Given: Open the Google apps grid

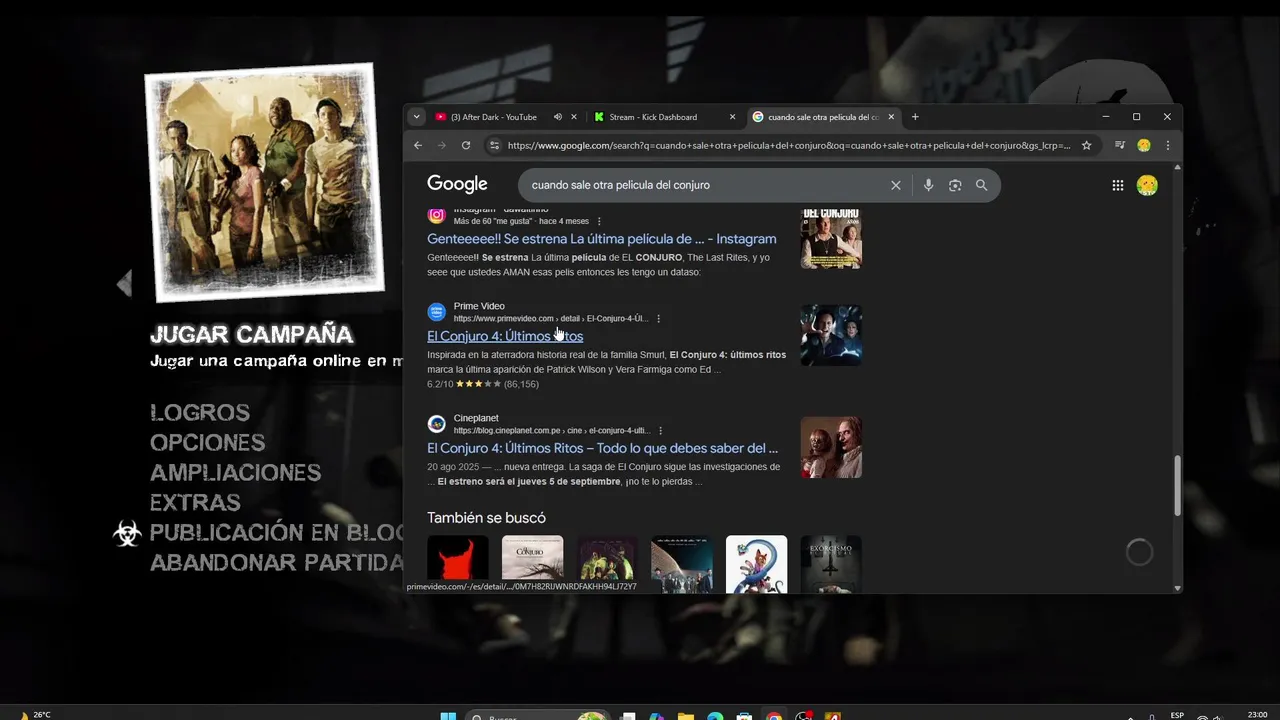Looking at the screenshot, I should [x=1118, y=185].
